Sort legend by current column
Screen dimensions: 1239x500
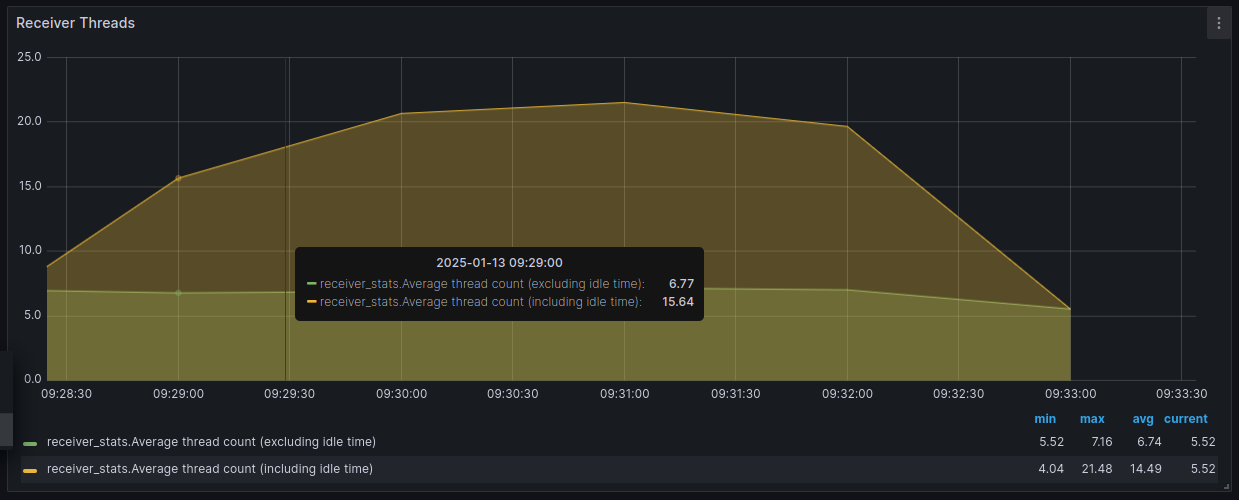coord(1186,419)
